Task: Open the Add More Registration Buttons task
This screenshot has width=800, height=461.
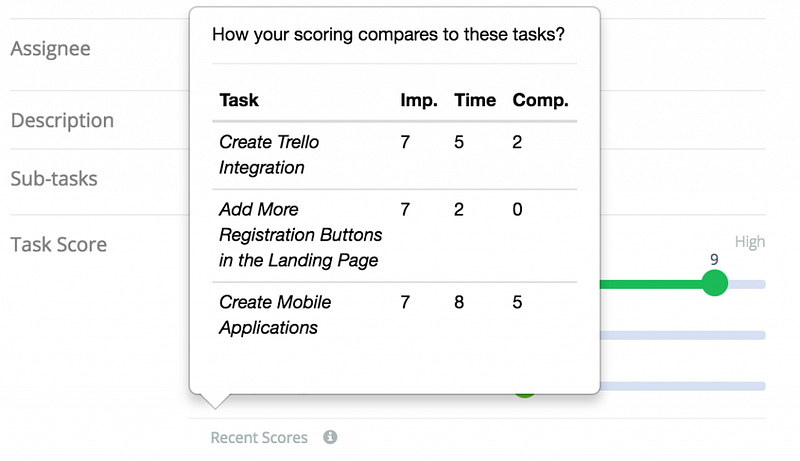Action: point(300,235)
